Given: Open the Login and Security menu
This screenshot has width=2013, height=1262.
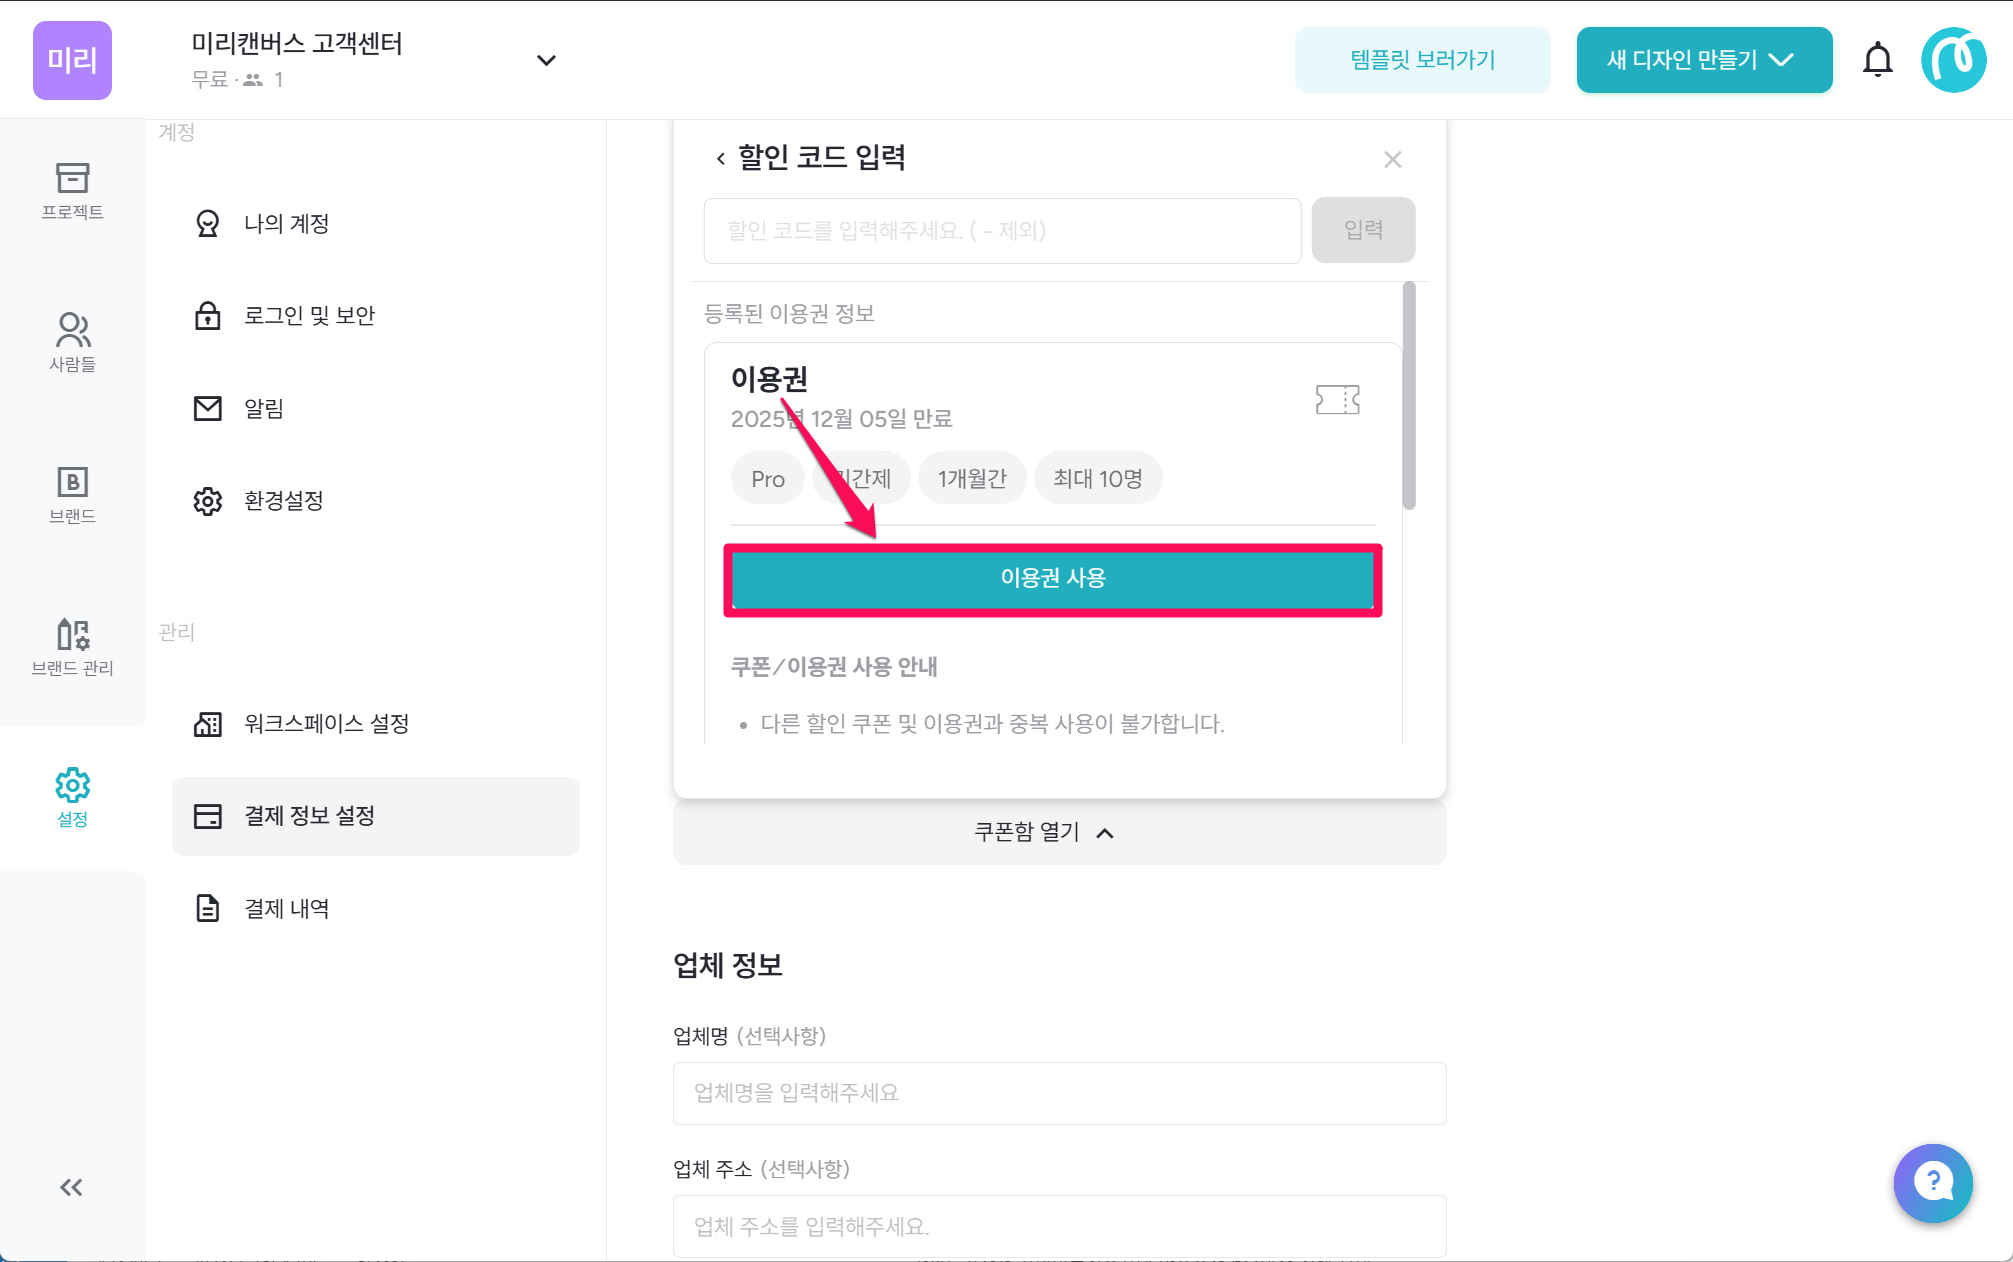Looking at the screenshot, I should click(x=308, y=316).
